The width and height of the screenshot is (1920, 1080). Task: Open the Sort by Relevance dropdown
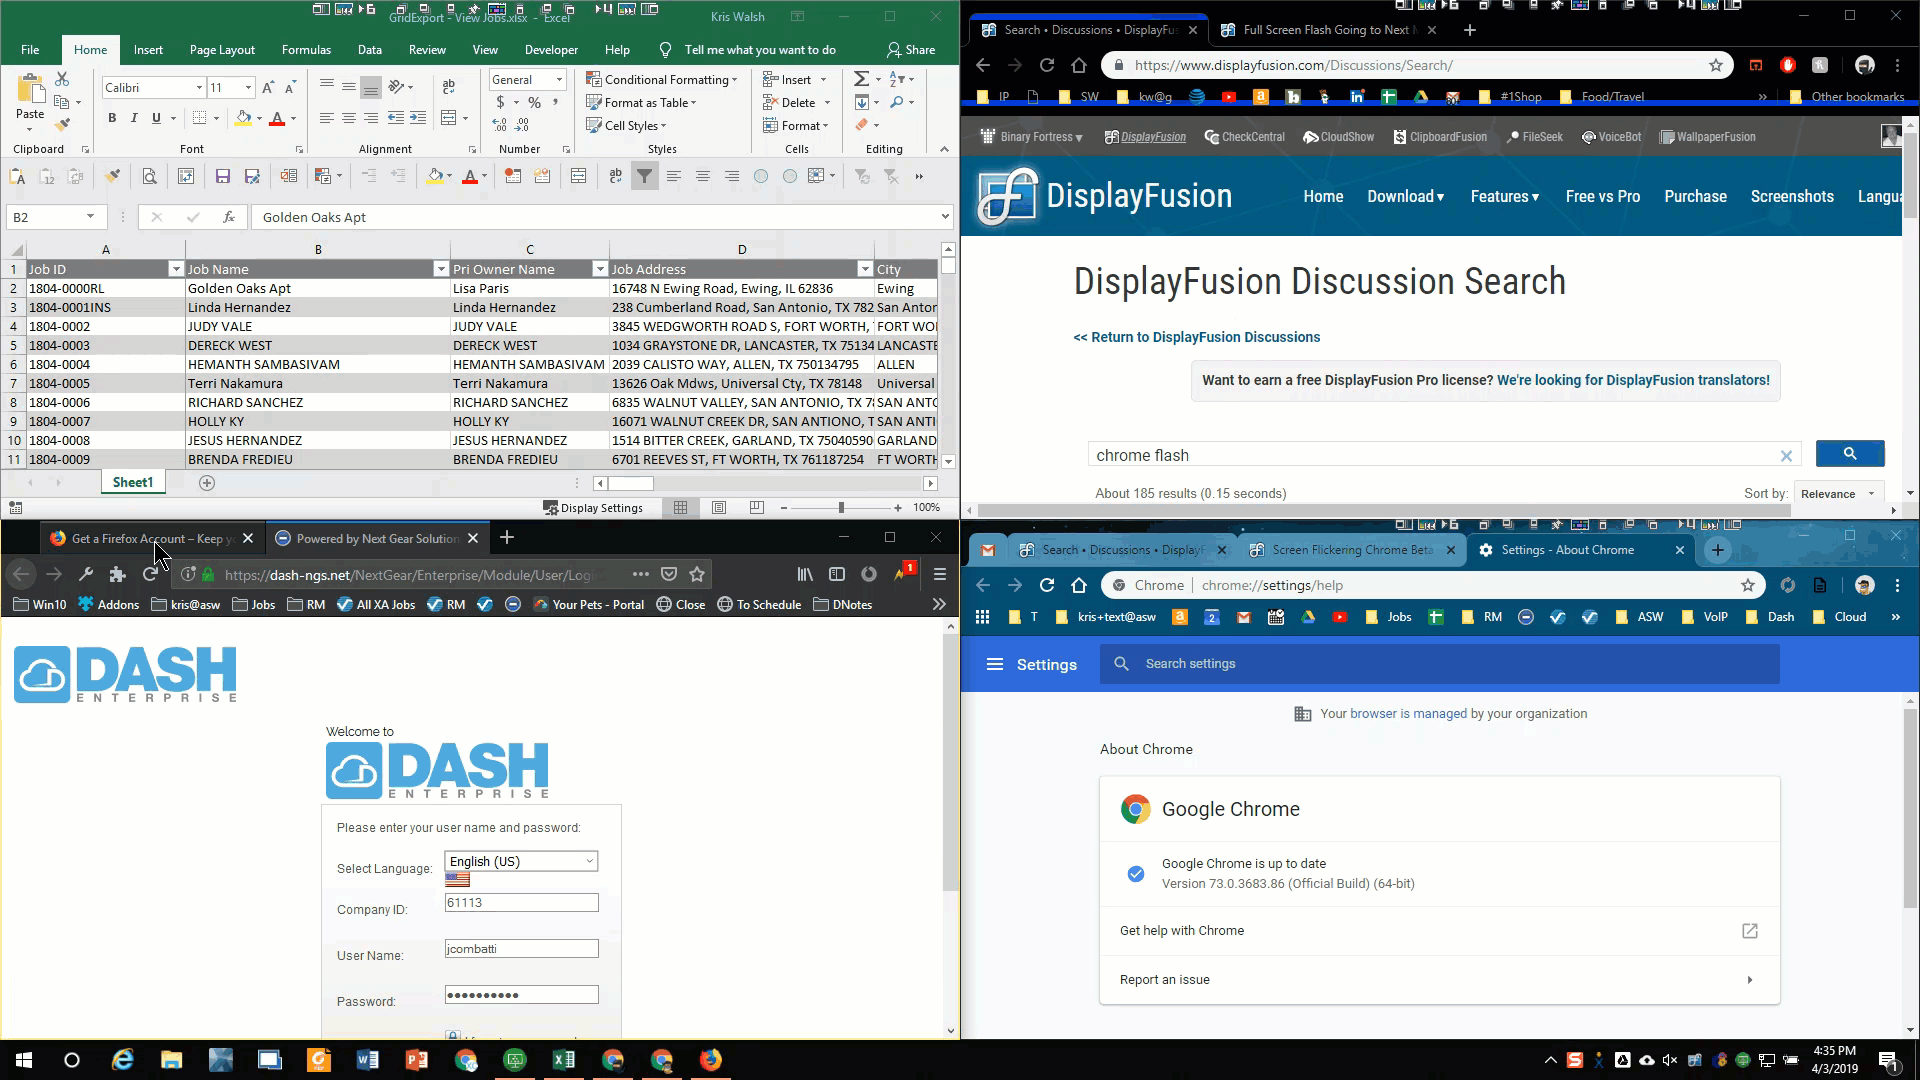(1837, 494)
